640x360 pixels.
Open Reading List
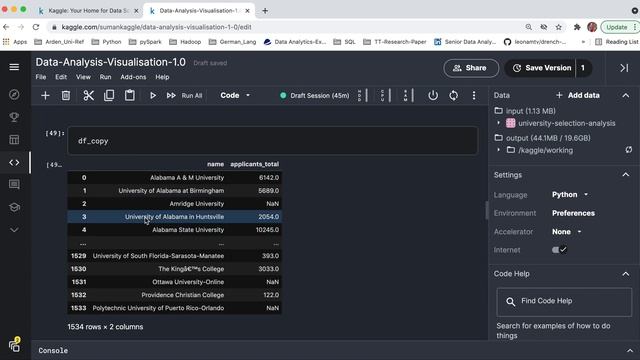617,42
